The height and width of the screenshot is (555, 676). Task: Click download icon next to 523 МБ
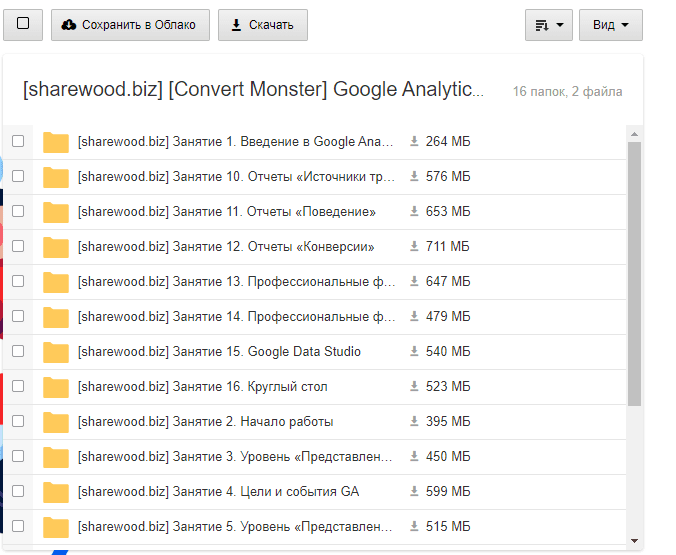(415, 387)
